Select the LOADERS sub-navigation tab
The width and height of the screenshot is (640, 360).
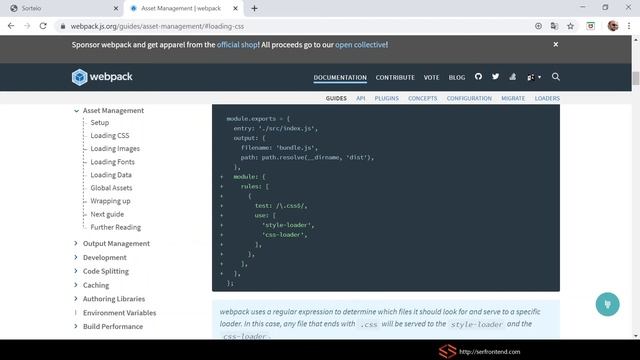(547, 98)
